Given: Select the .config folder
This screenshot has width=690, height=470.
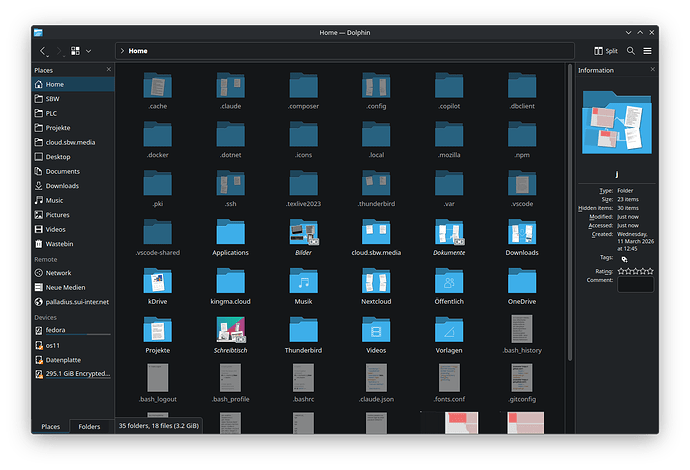Looking at the screenshot, I should [376, 91].
